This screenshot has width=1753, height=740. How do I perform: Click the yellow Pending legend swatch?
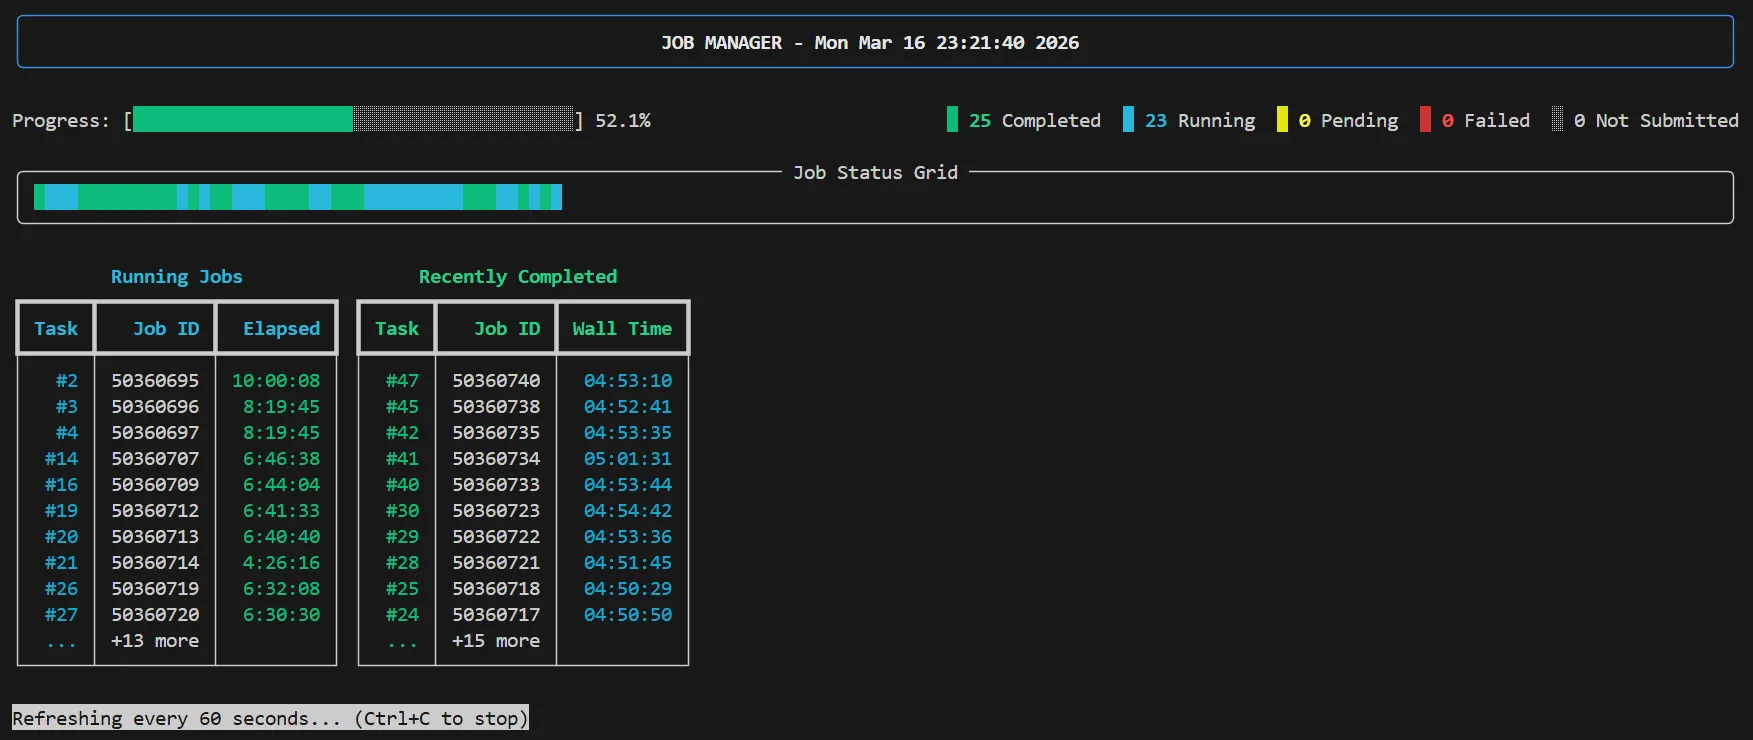[x=1282, y=120]
